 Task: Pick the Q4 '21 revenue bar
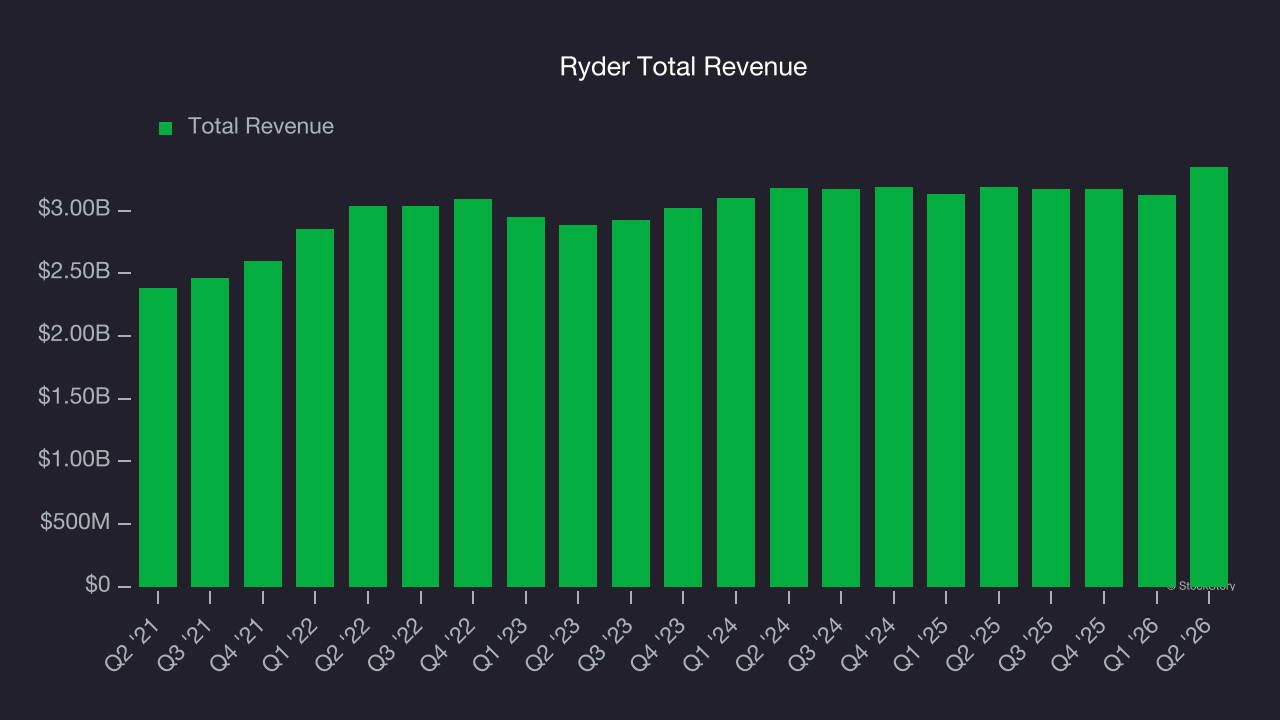(x=263, y=424)
